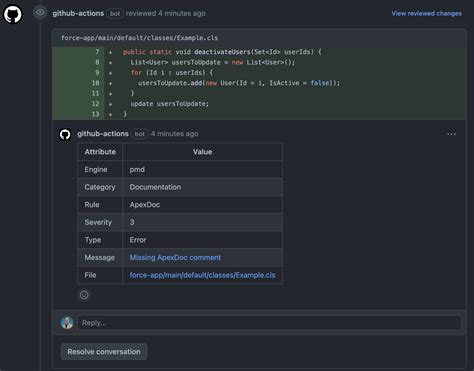Open the 'Missing ApexDoc comment' link

[x=175, y=257]
